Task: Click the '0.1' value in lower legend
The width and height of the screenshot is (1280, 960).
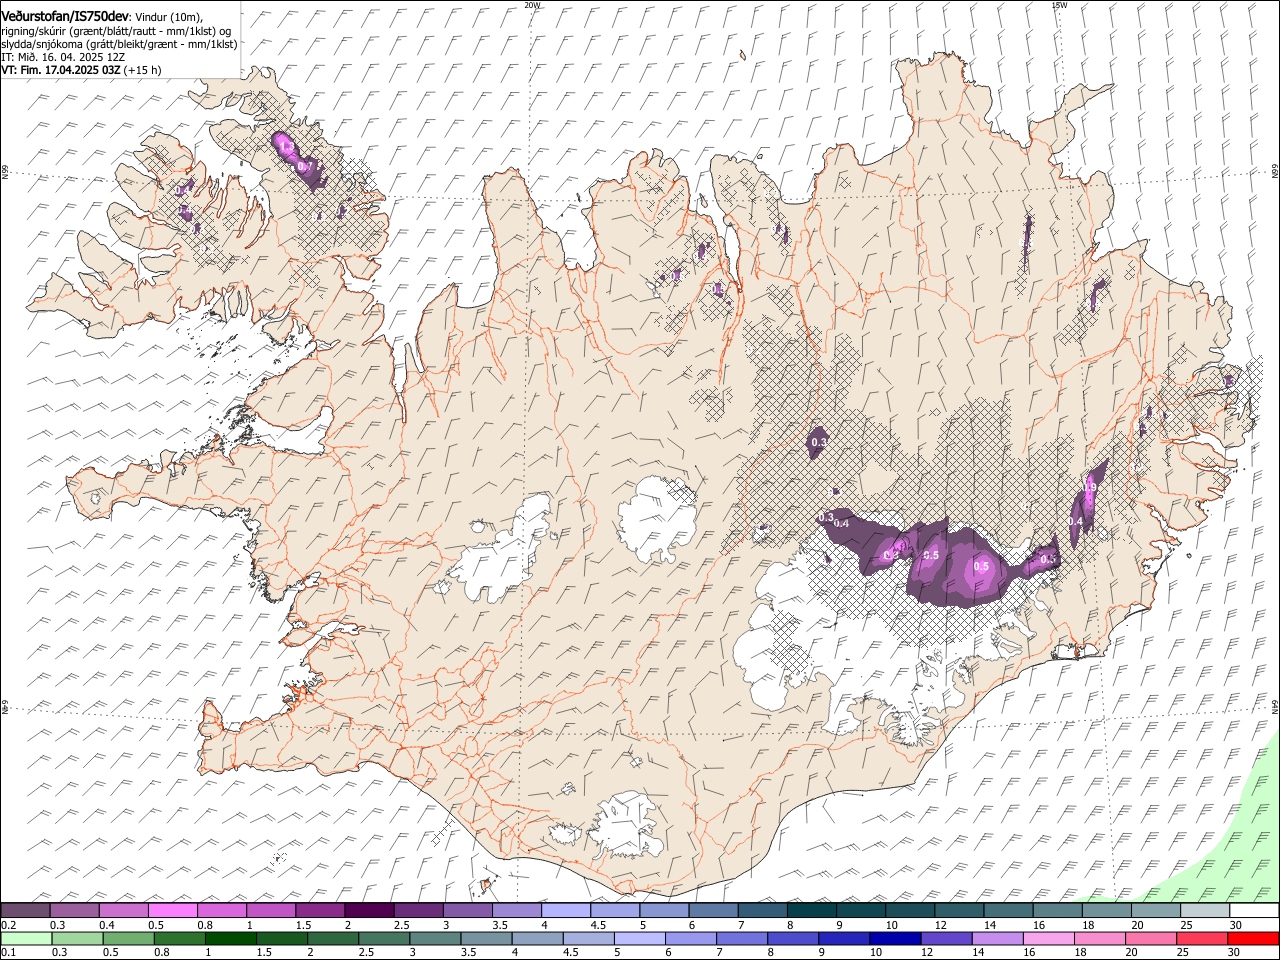Action: (7, 952)
